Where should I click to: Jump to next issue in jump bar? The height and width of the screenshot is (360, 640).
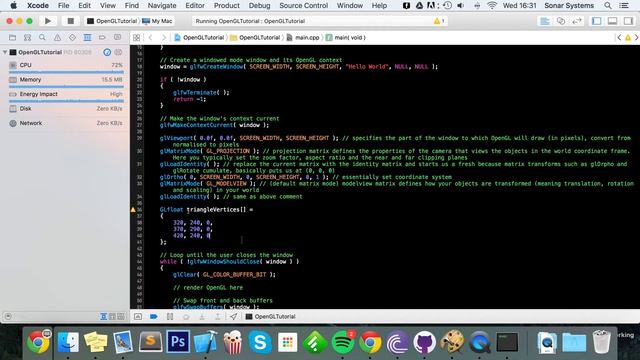point(636,38)
